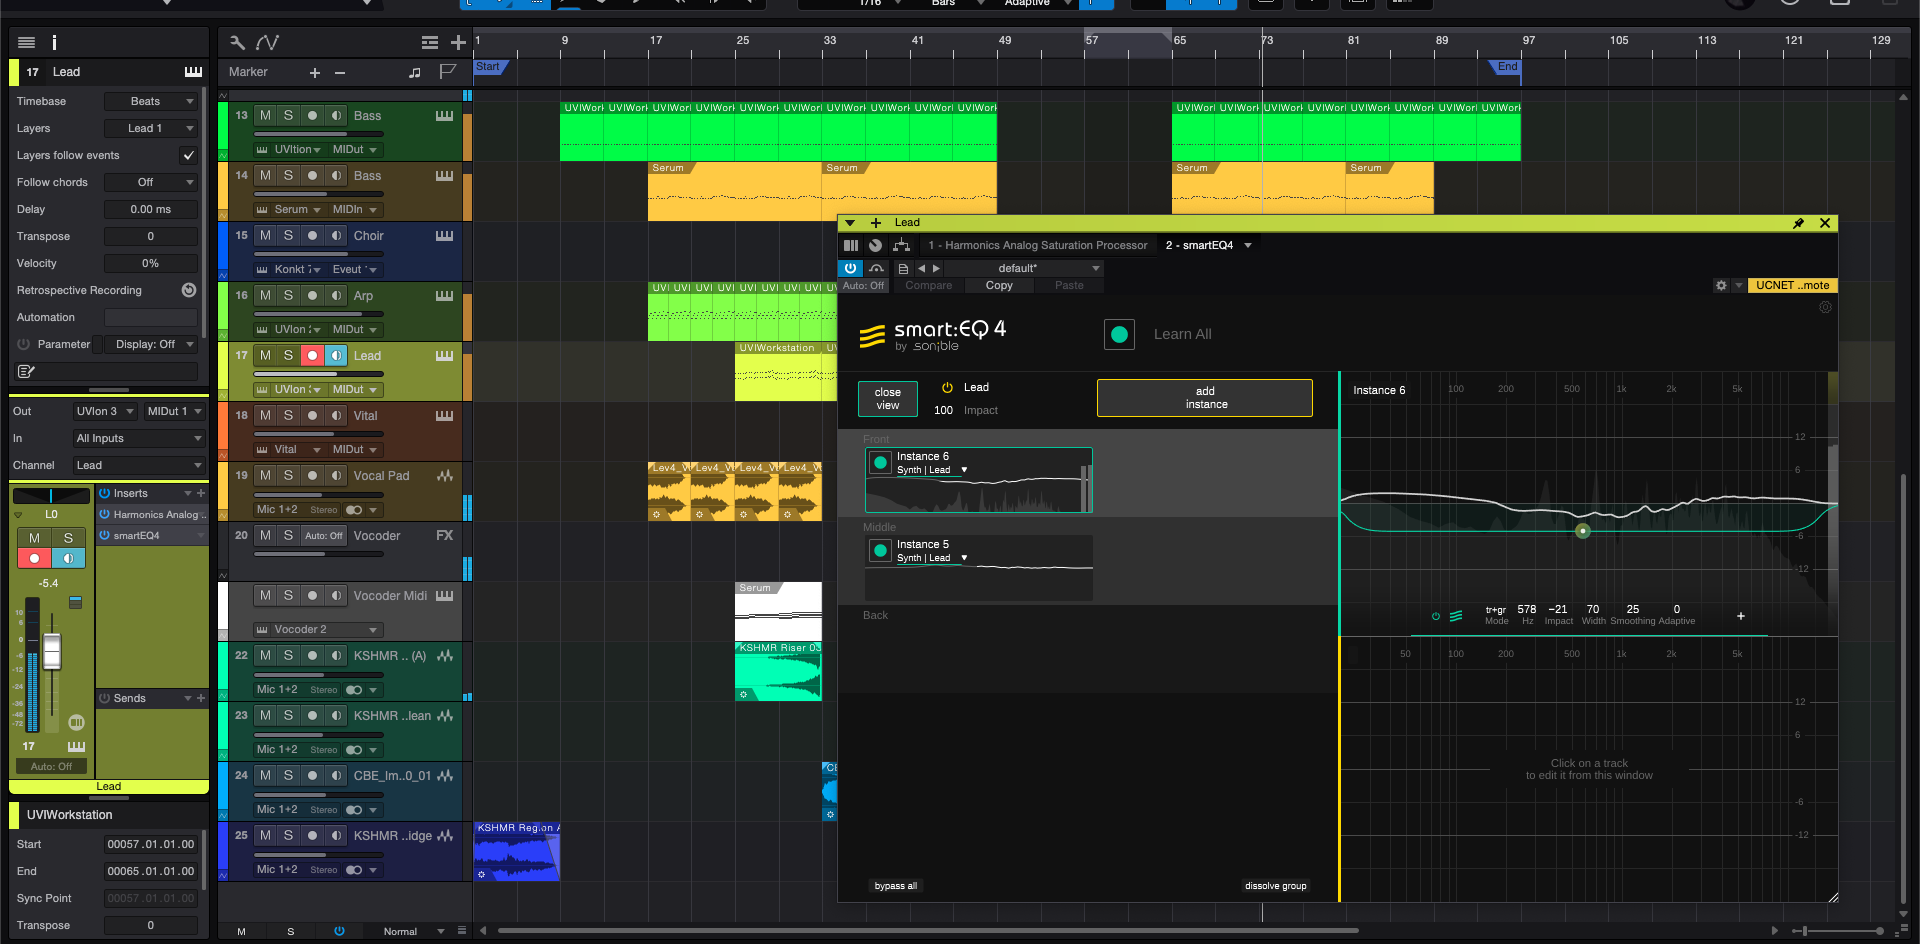The width and height of the screenshot is (1920, 944).
Task: Click the music note icon on Marker track
Action: 415,72
